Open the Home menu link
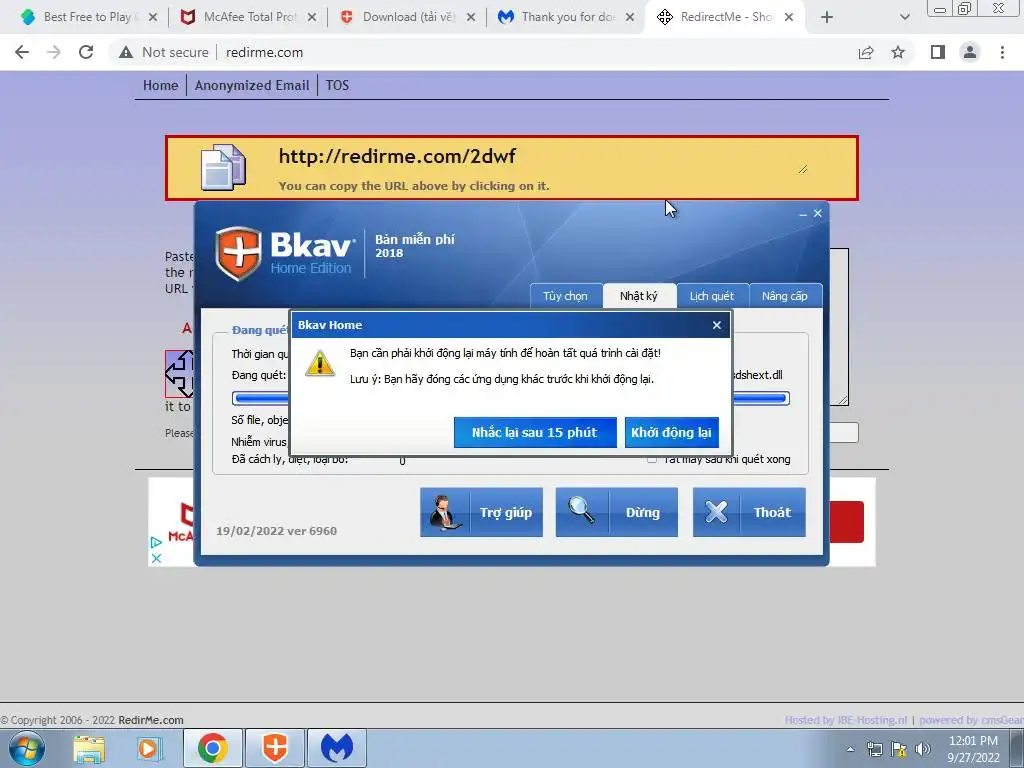 (x=161, y=86)
